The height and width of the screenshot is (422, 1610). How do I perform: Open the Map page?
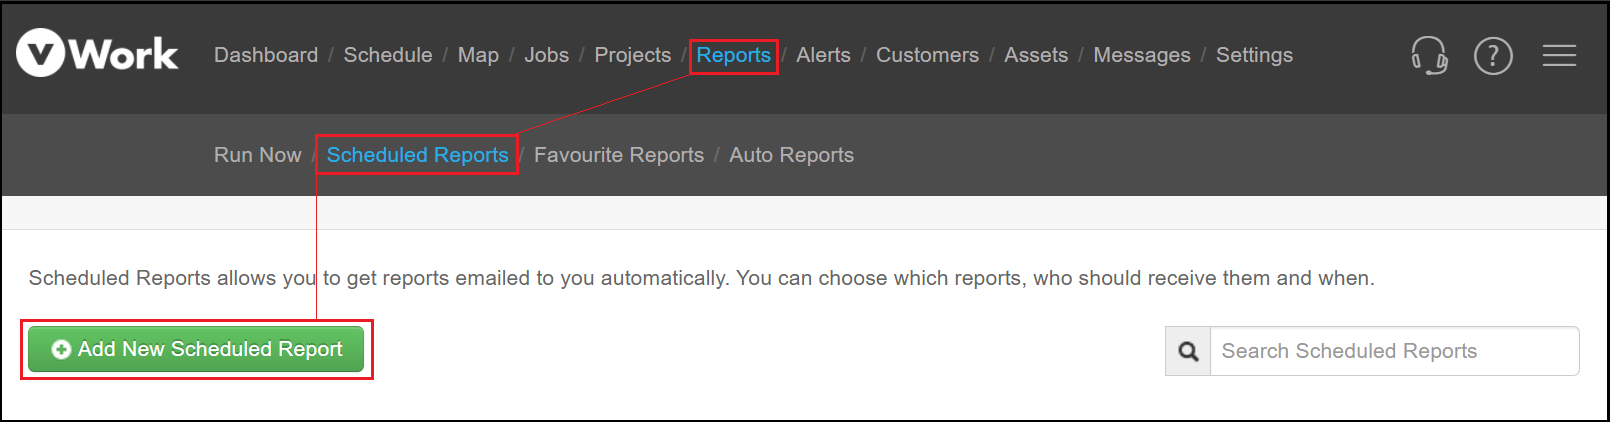tap(478, 55)
